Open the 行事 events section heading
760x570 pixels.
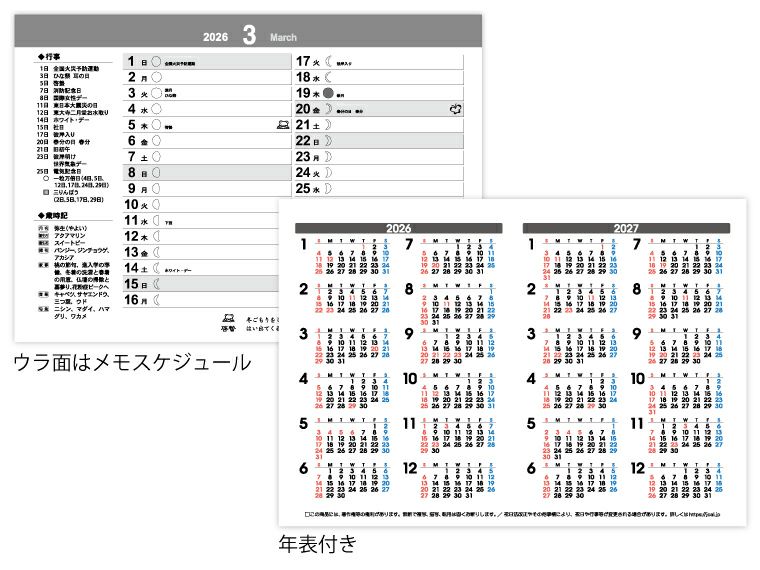50,59
